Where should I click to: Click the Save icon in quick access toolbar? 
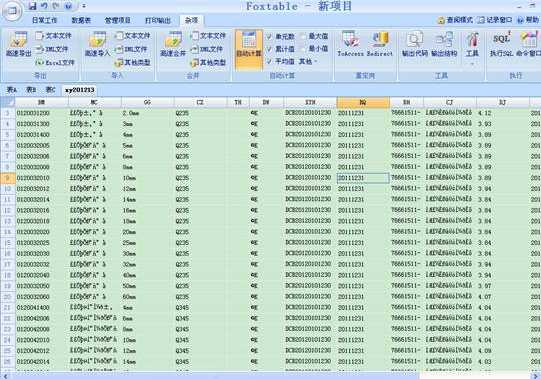pos(32,6)
